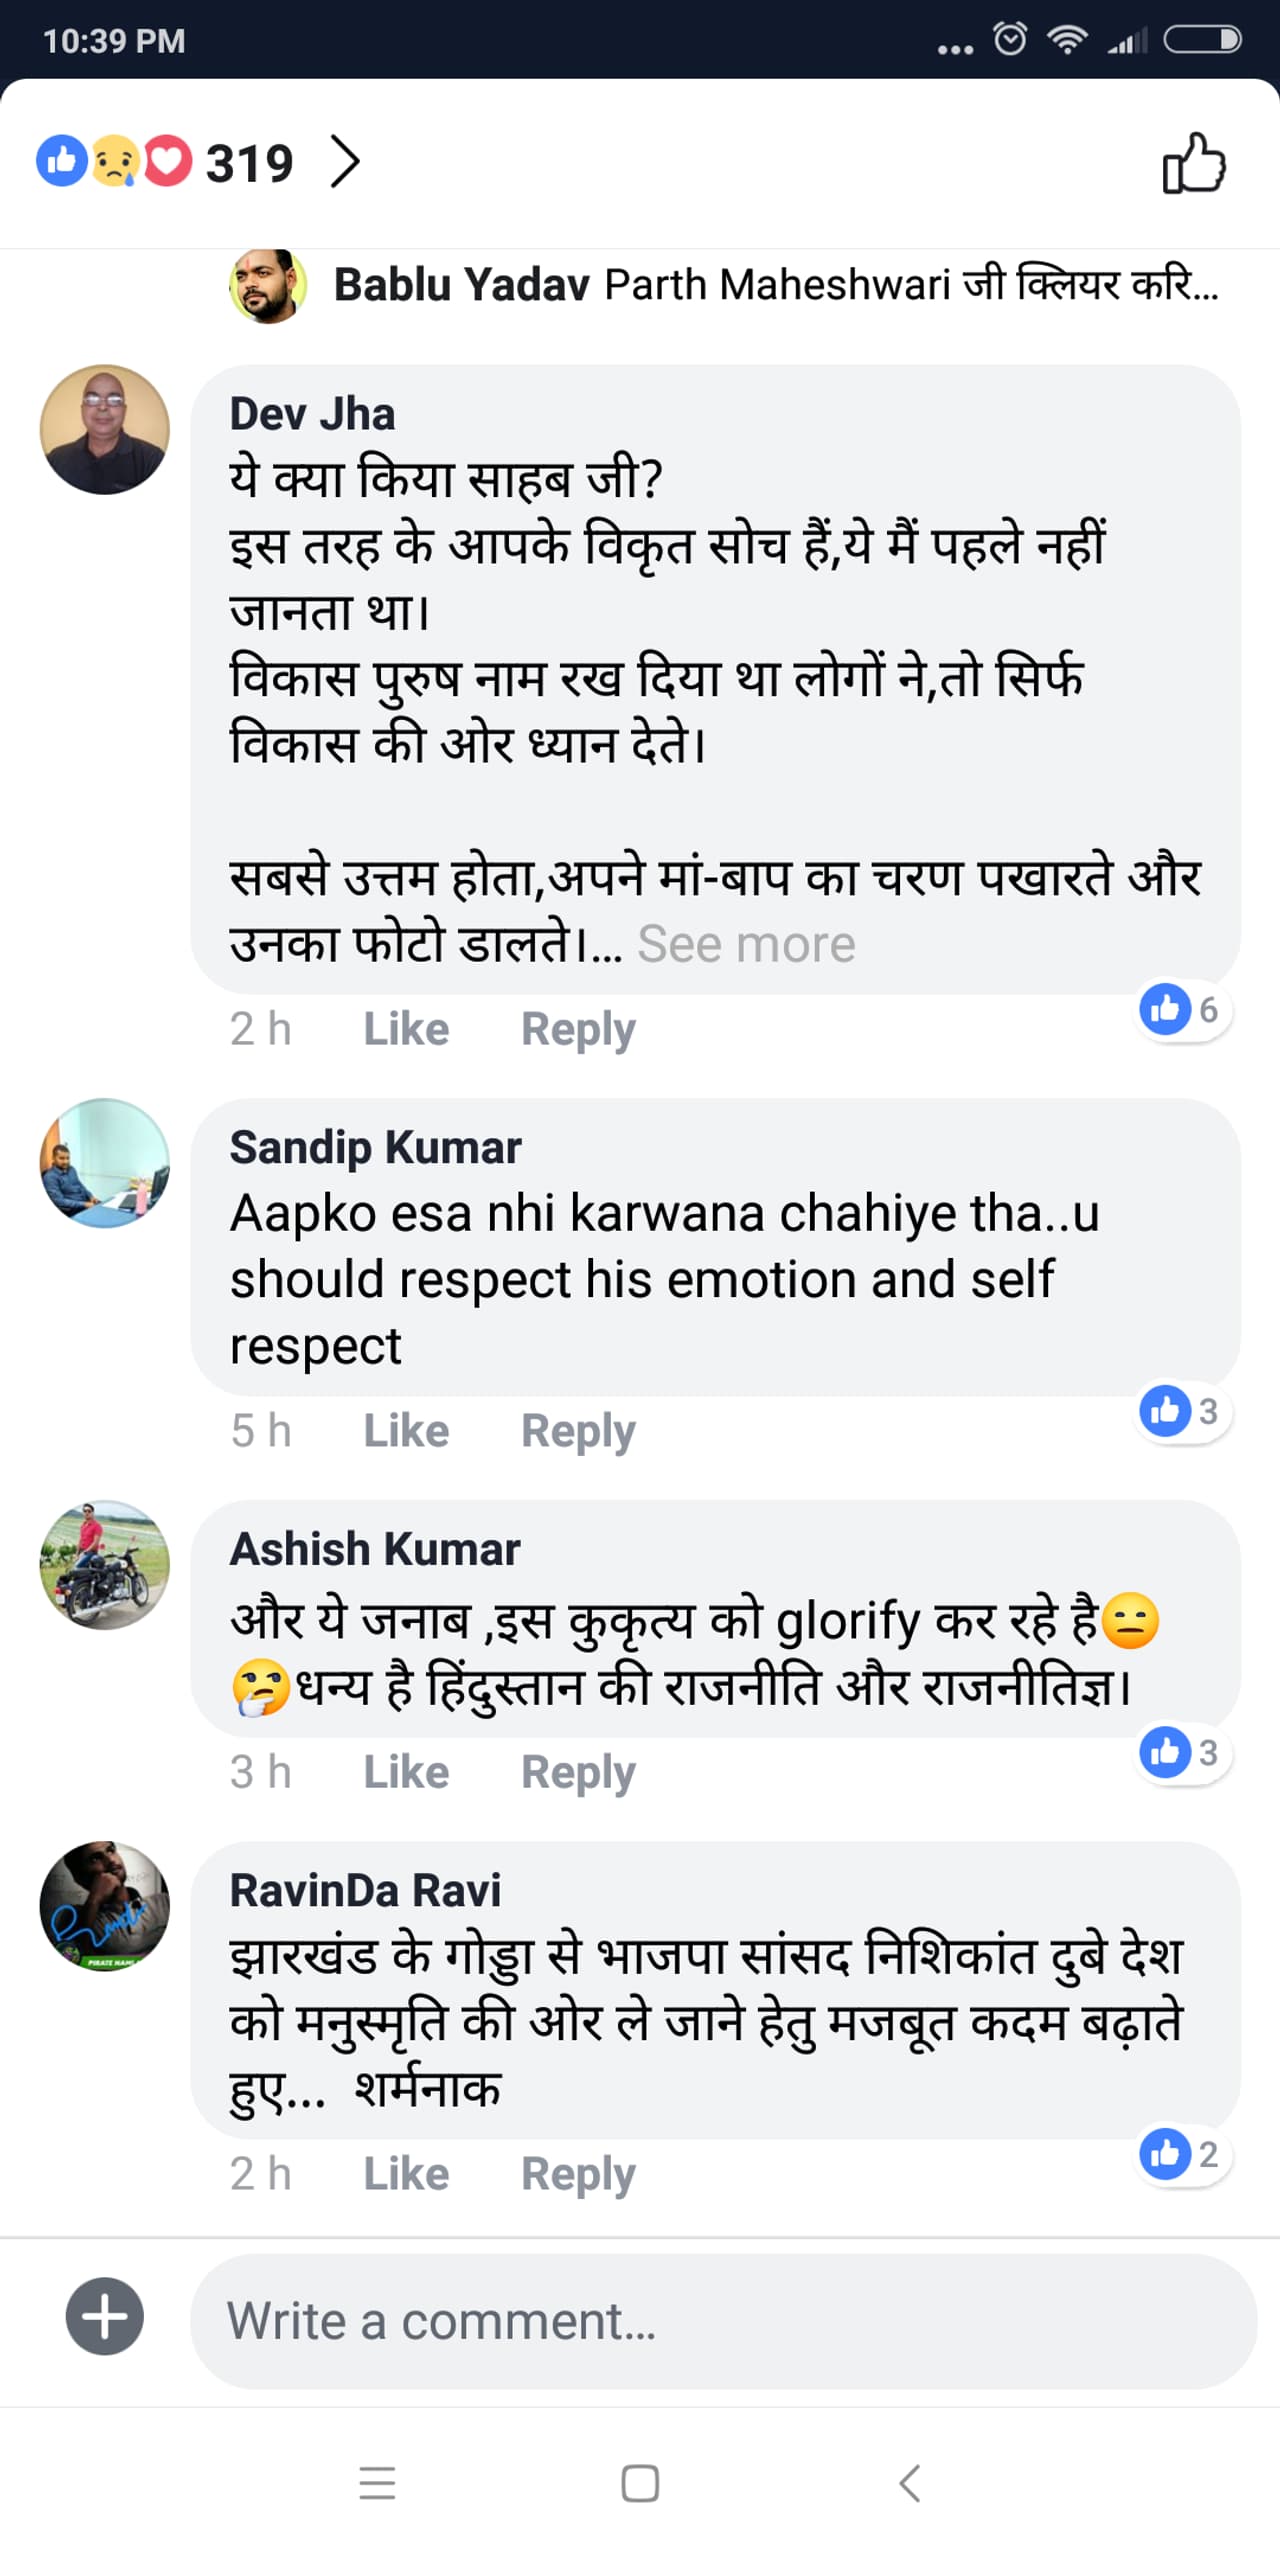Tap the thumbs-up like icon at top right
This screenshot has height=2560, width=1280.
(x=1193, y=163)
